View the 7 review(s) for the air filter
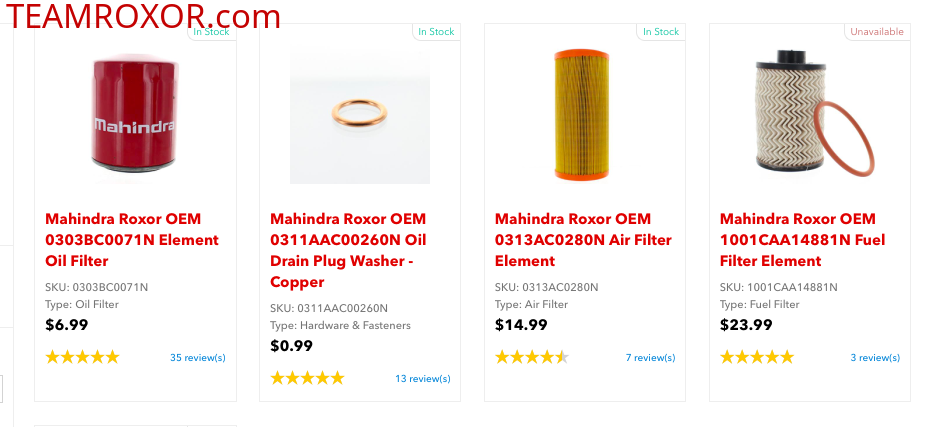The width and height of the screenshot is (929, 427). (650, 357)
